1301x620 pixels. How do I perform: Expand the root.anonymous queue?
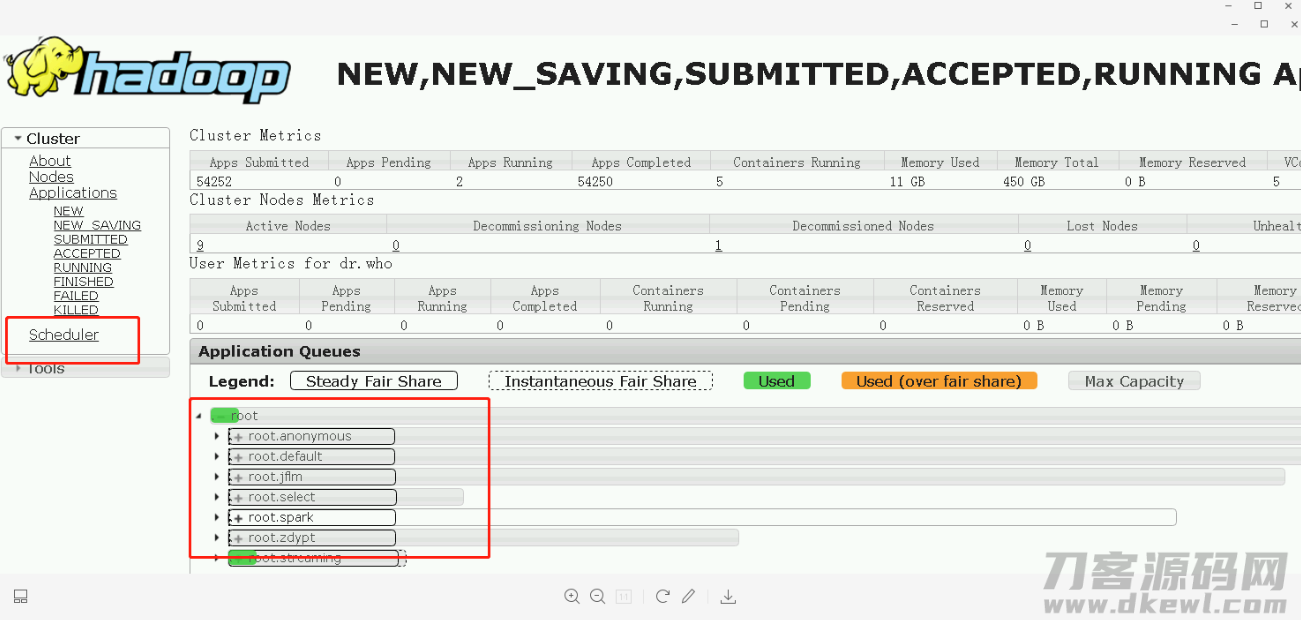(216, 436)
